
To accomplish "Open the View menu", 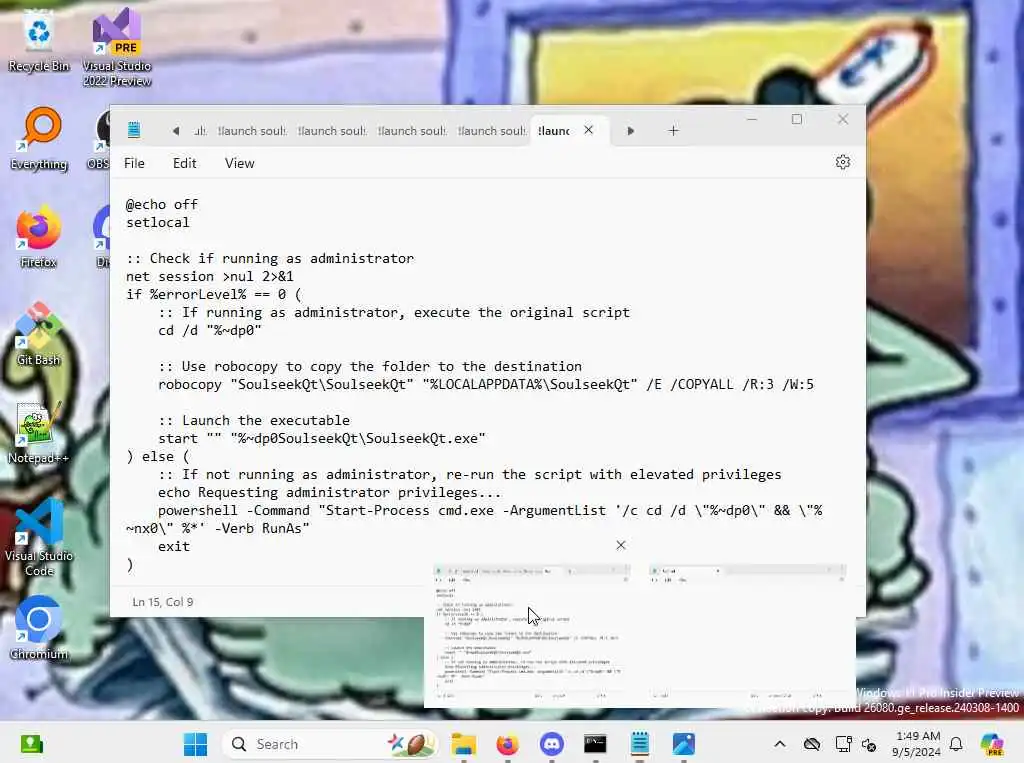I will 240,163.
